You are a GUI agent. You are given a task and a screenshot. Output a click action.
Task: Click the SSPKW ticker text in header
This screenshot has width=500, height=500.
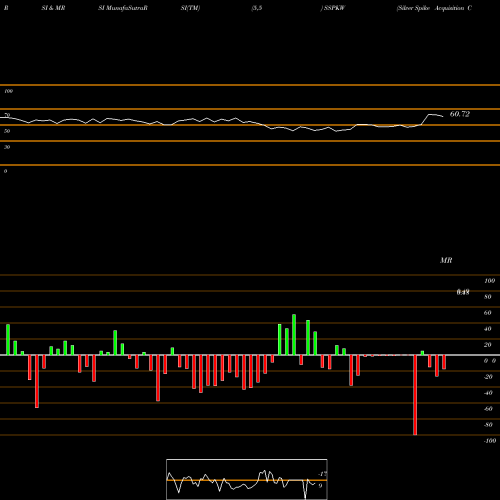coord(334,8)
